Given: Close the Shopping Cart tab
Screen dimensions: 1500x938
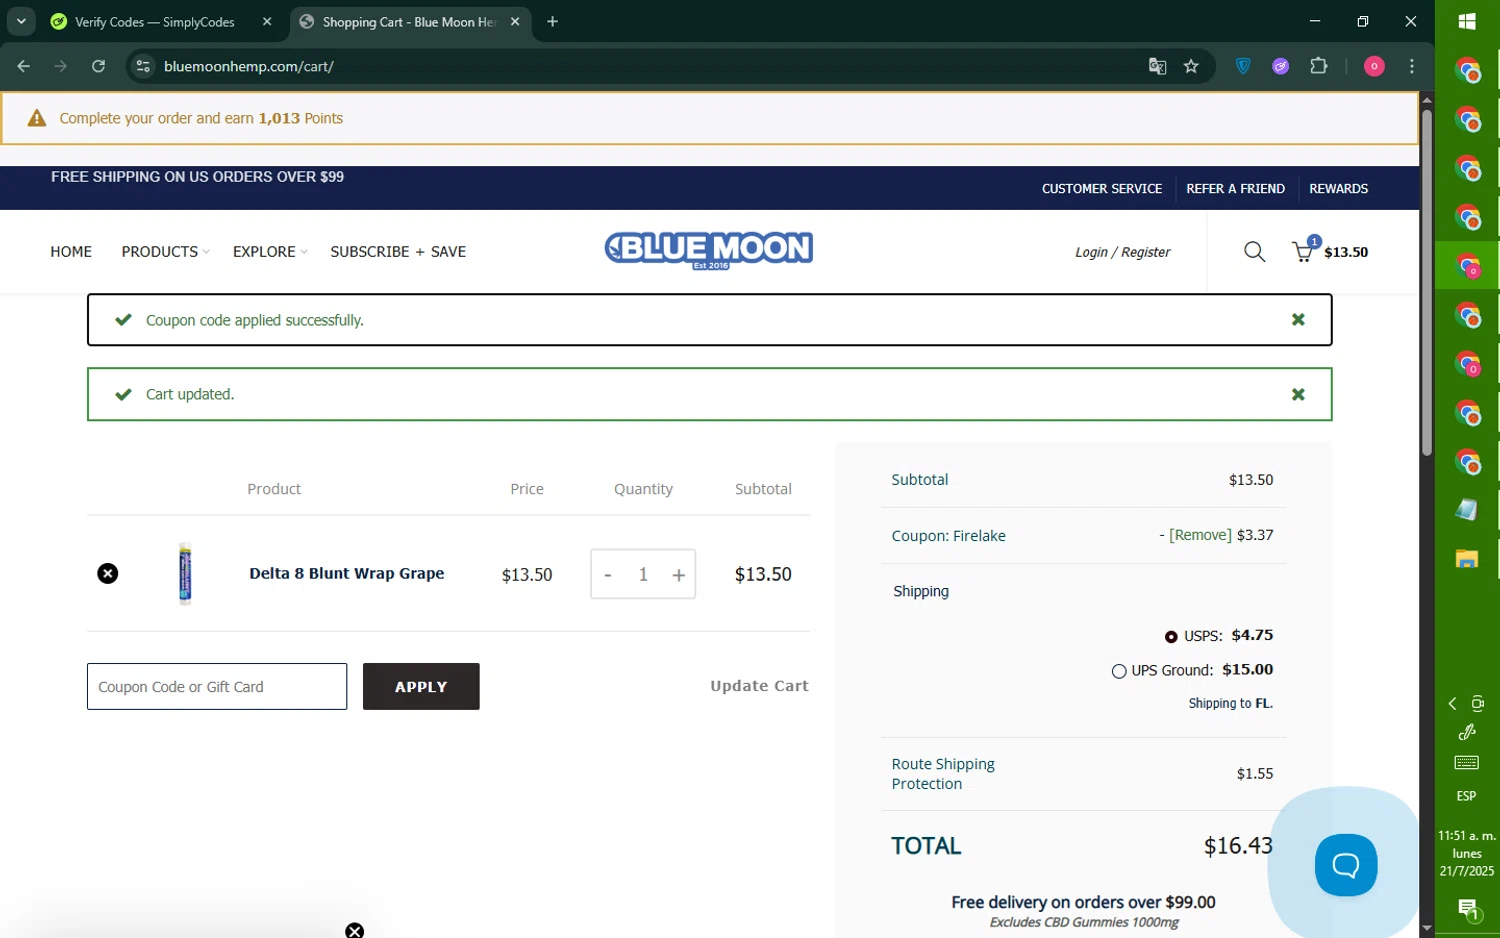Looking at the screenshot, I should [515, 22].
